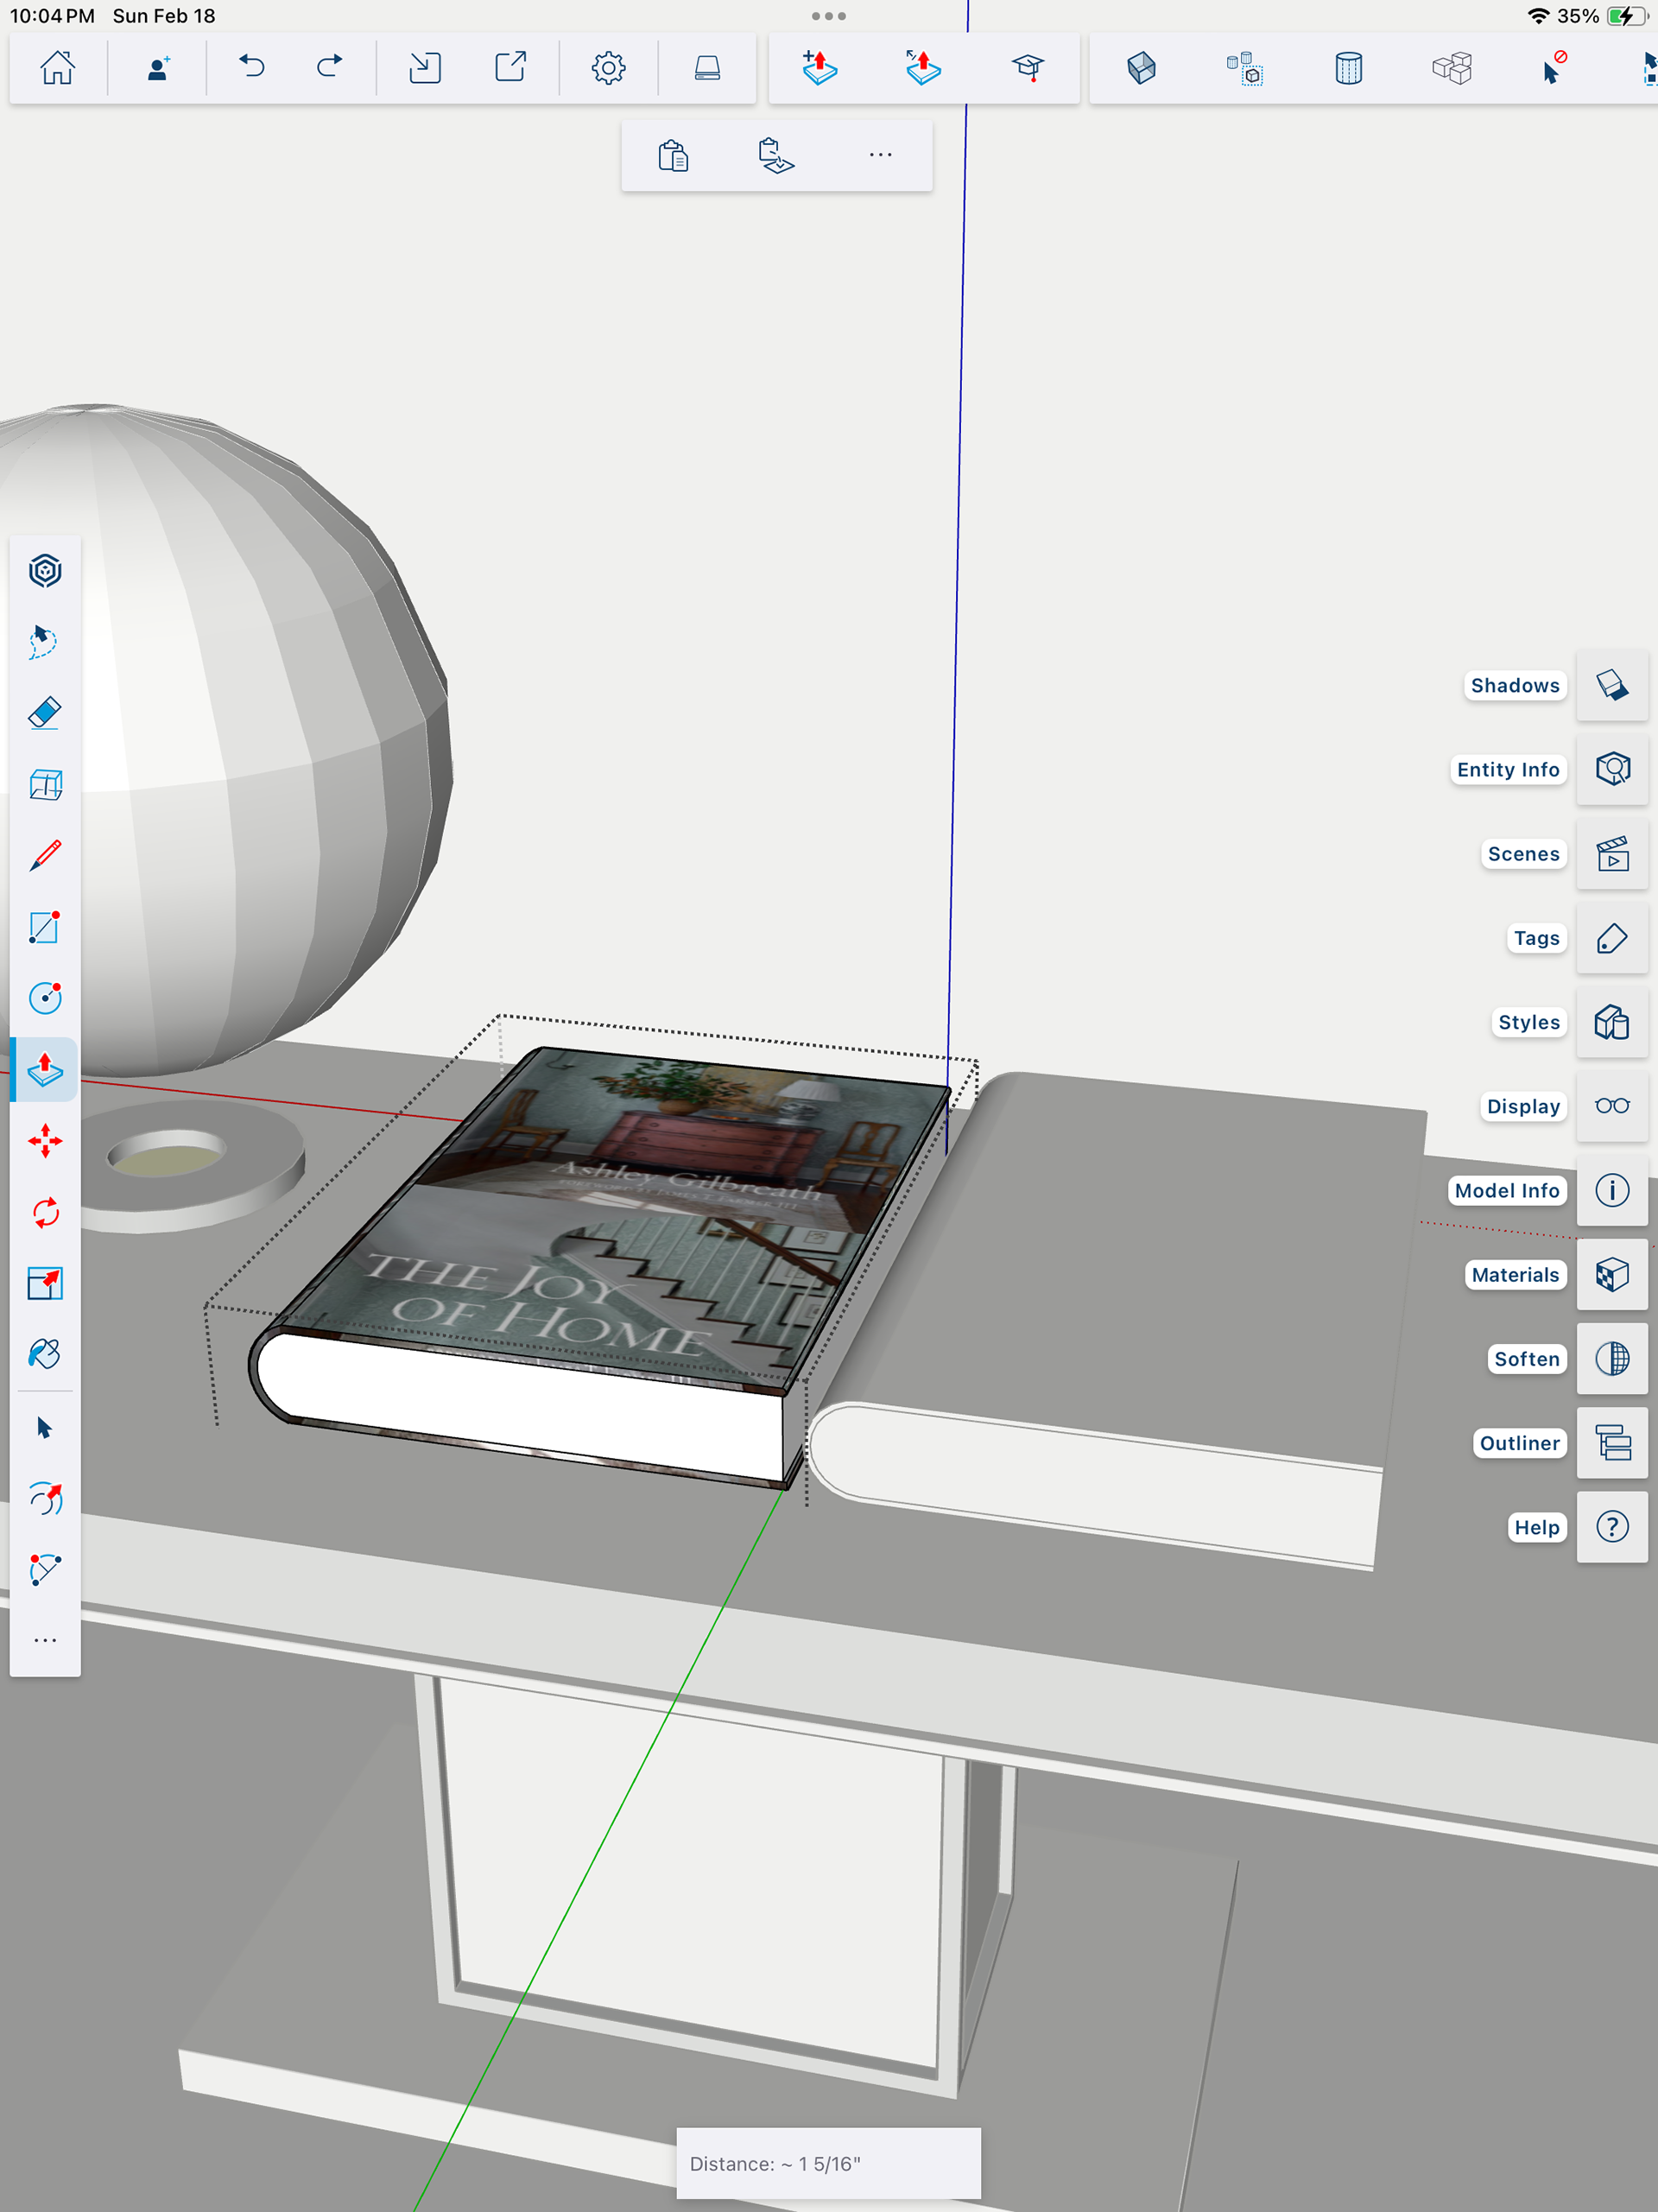Activate the Scale tool
This screenshot has height=2212, width=1658.
45,1283
